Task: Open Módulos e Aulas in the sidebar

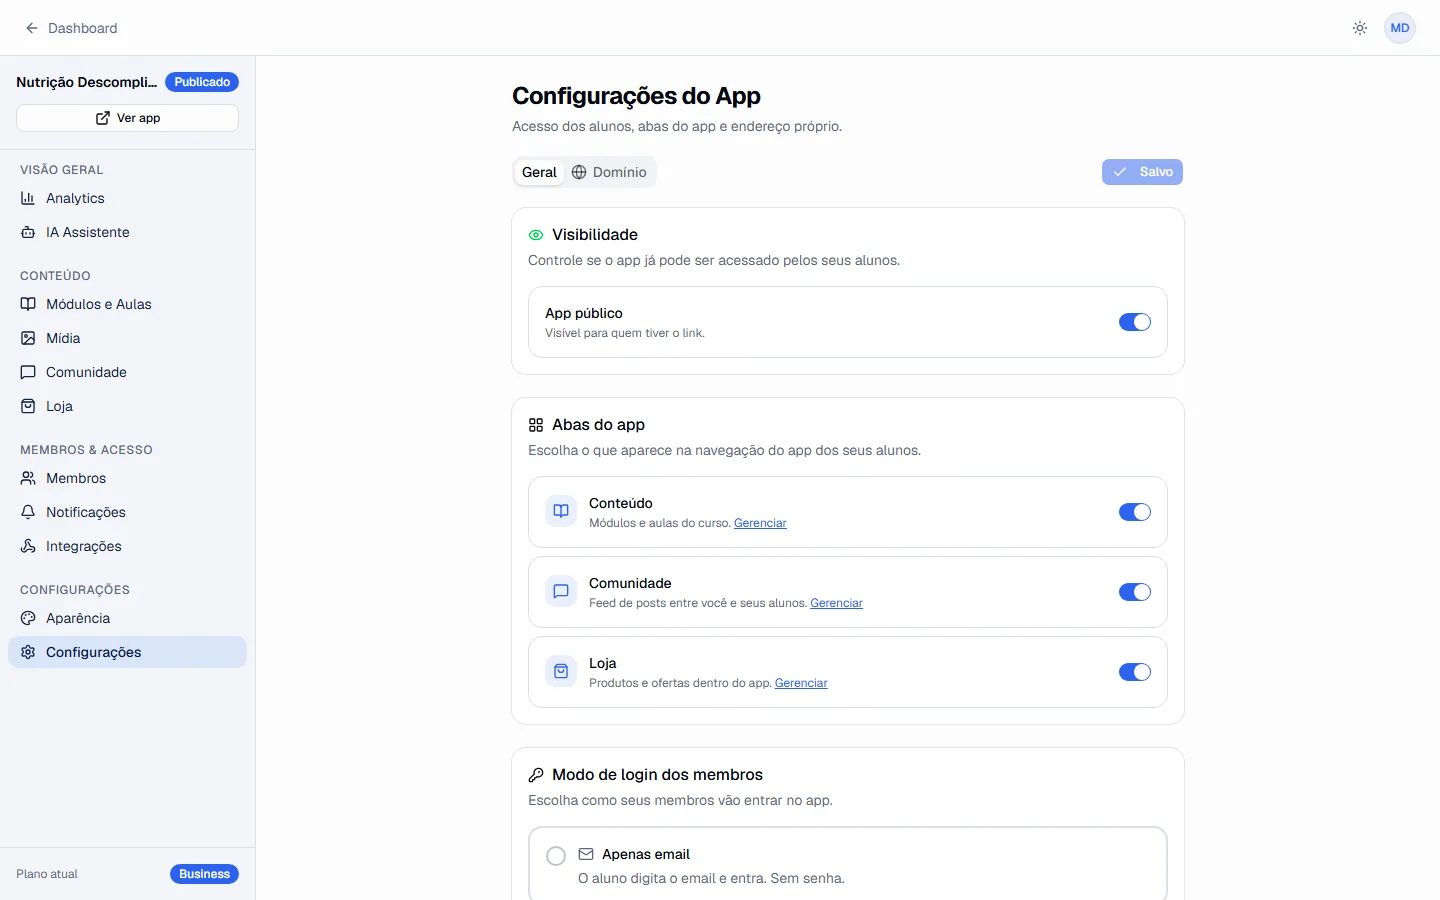Action: coord(127,304)
